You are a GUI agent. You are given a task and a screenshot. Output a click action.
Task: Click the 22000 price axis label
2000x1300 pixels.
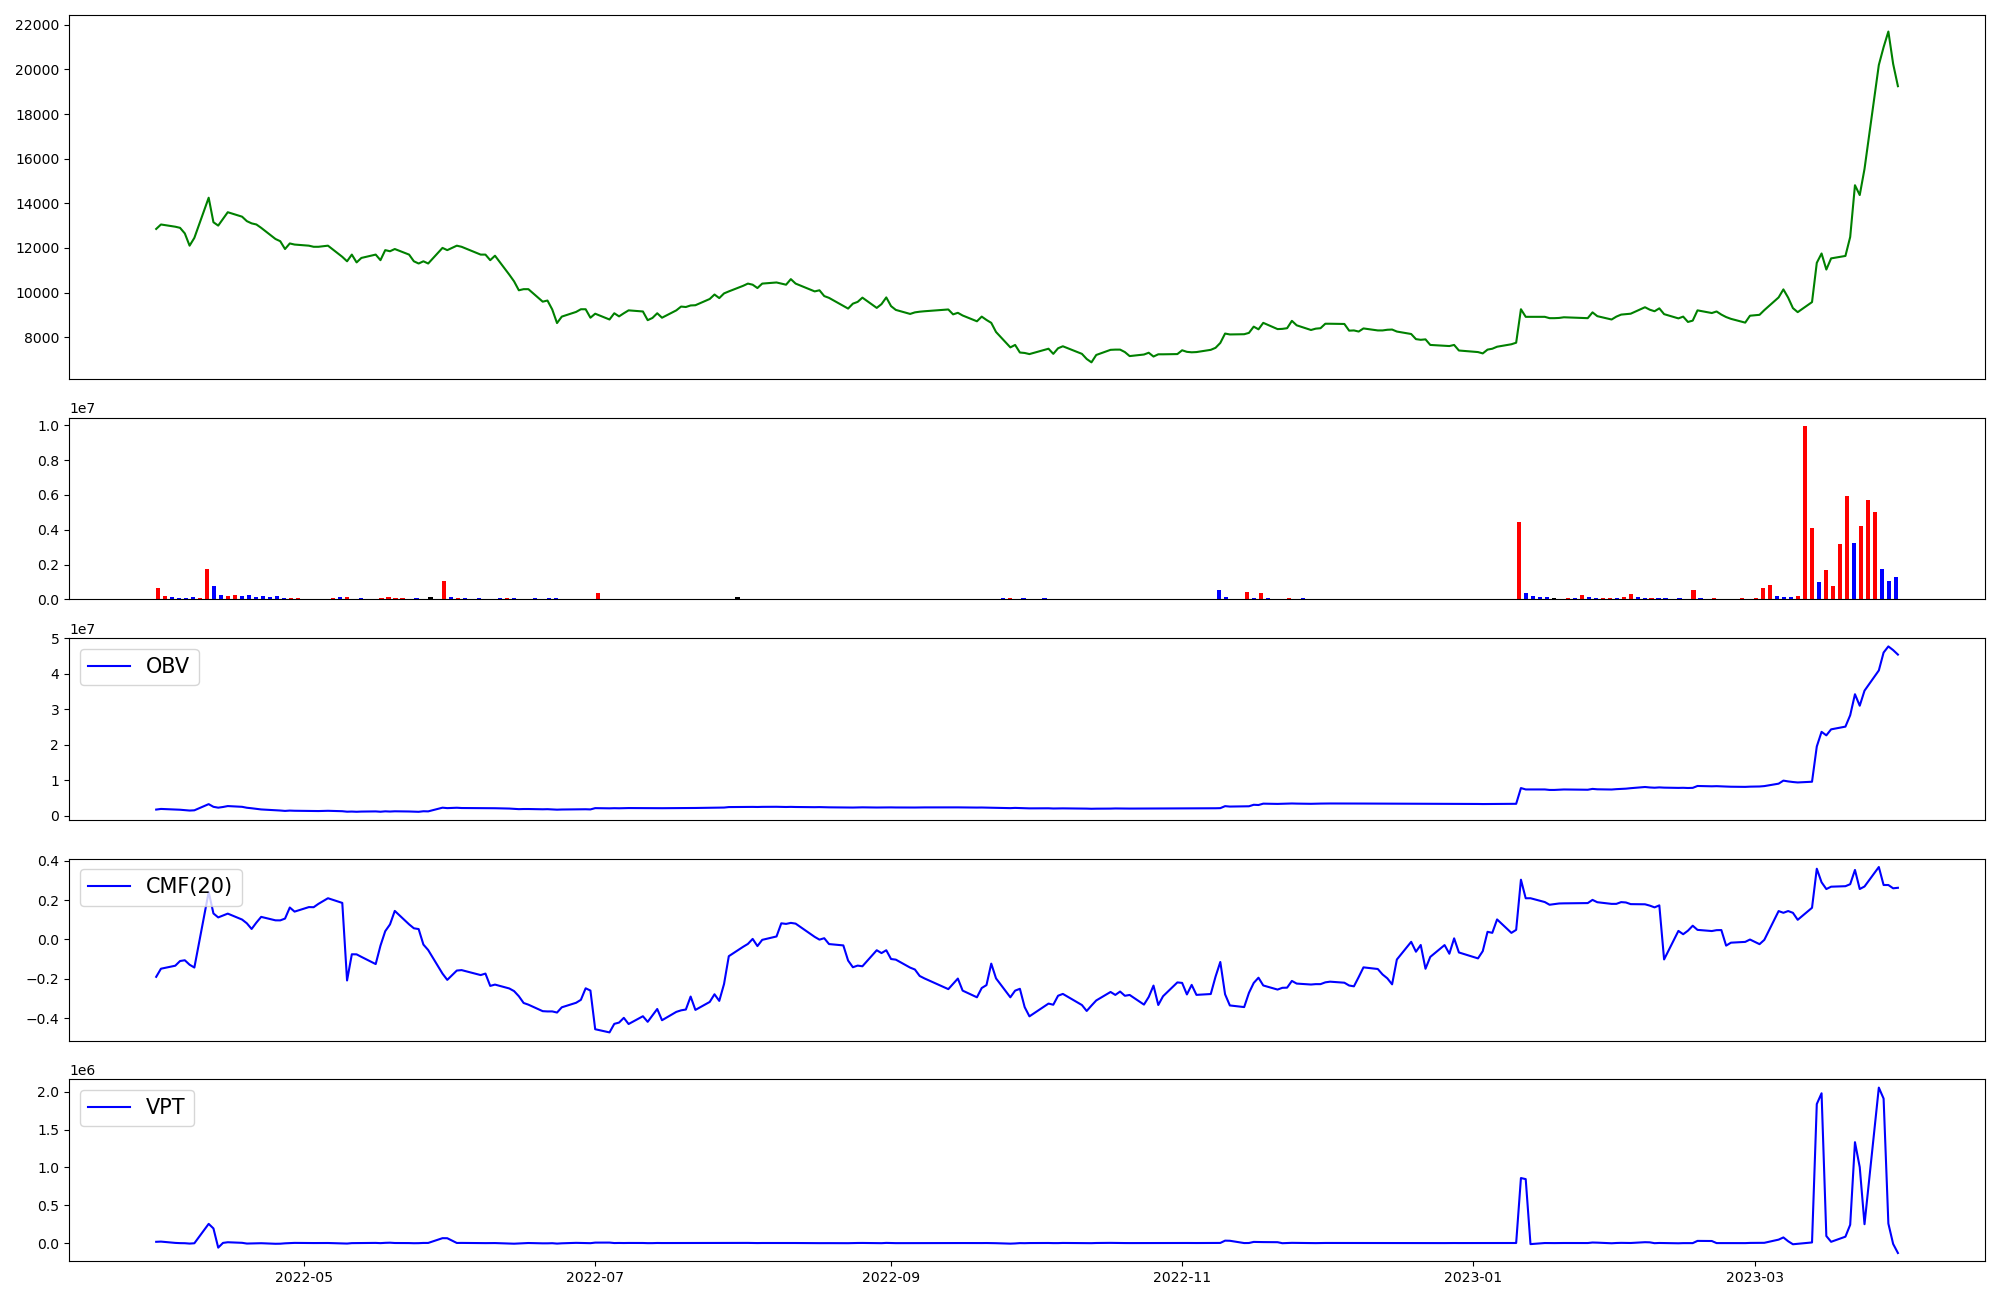37,25
